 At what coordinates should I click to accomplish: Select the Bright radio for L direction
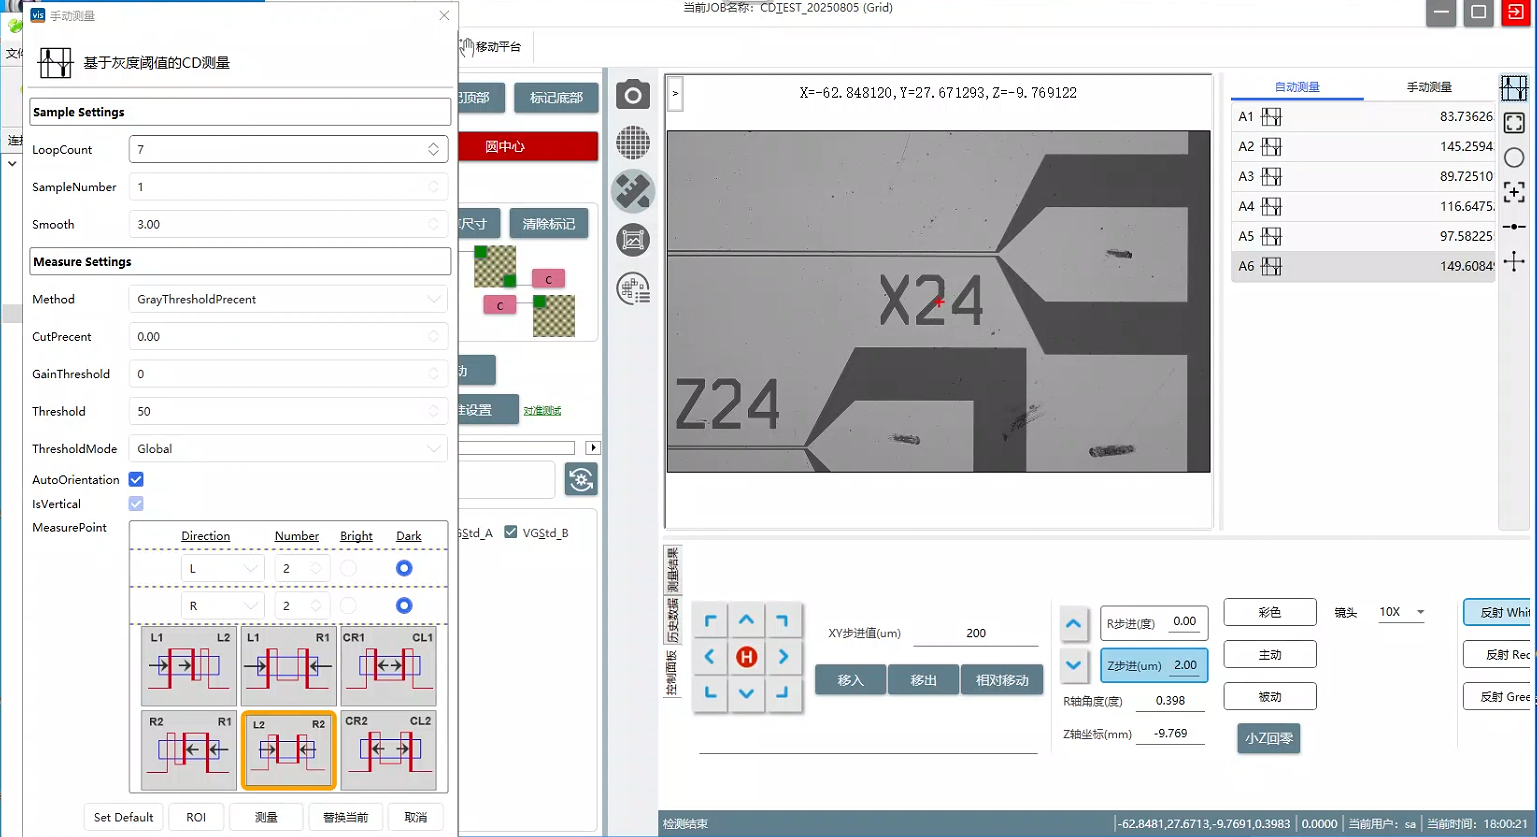click(348, 568)
